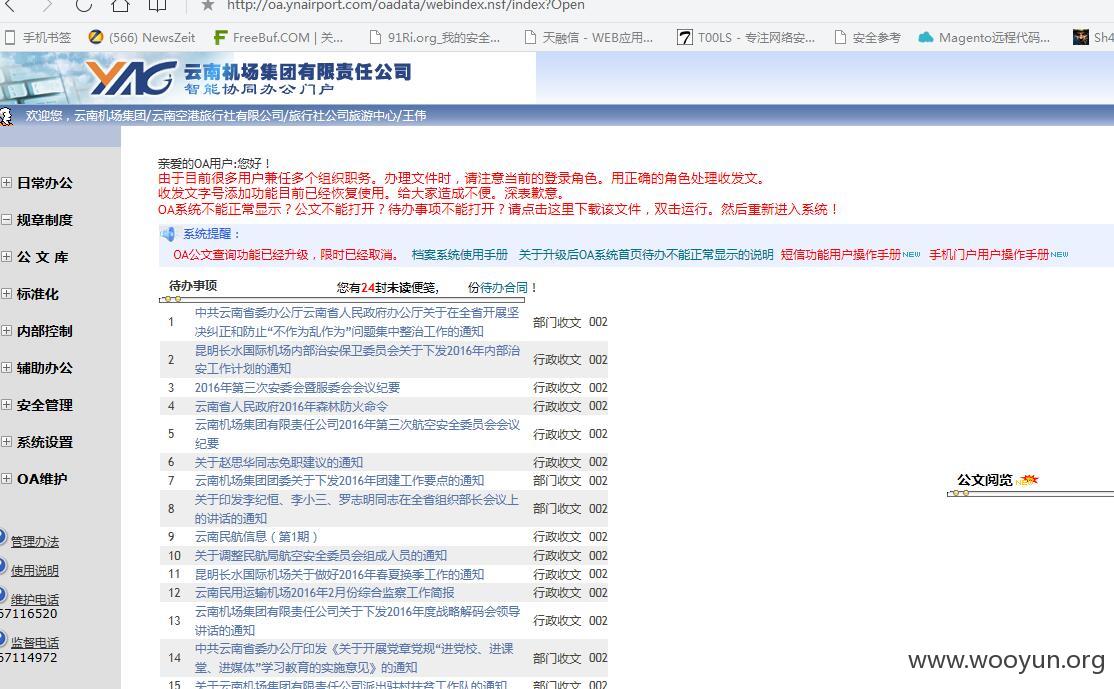Open item 2 昆明长水国际机场内部治安 notice
The image size is (1114, 689).
coord(357,359)
